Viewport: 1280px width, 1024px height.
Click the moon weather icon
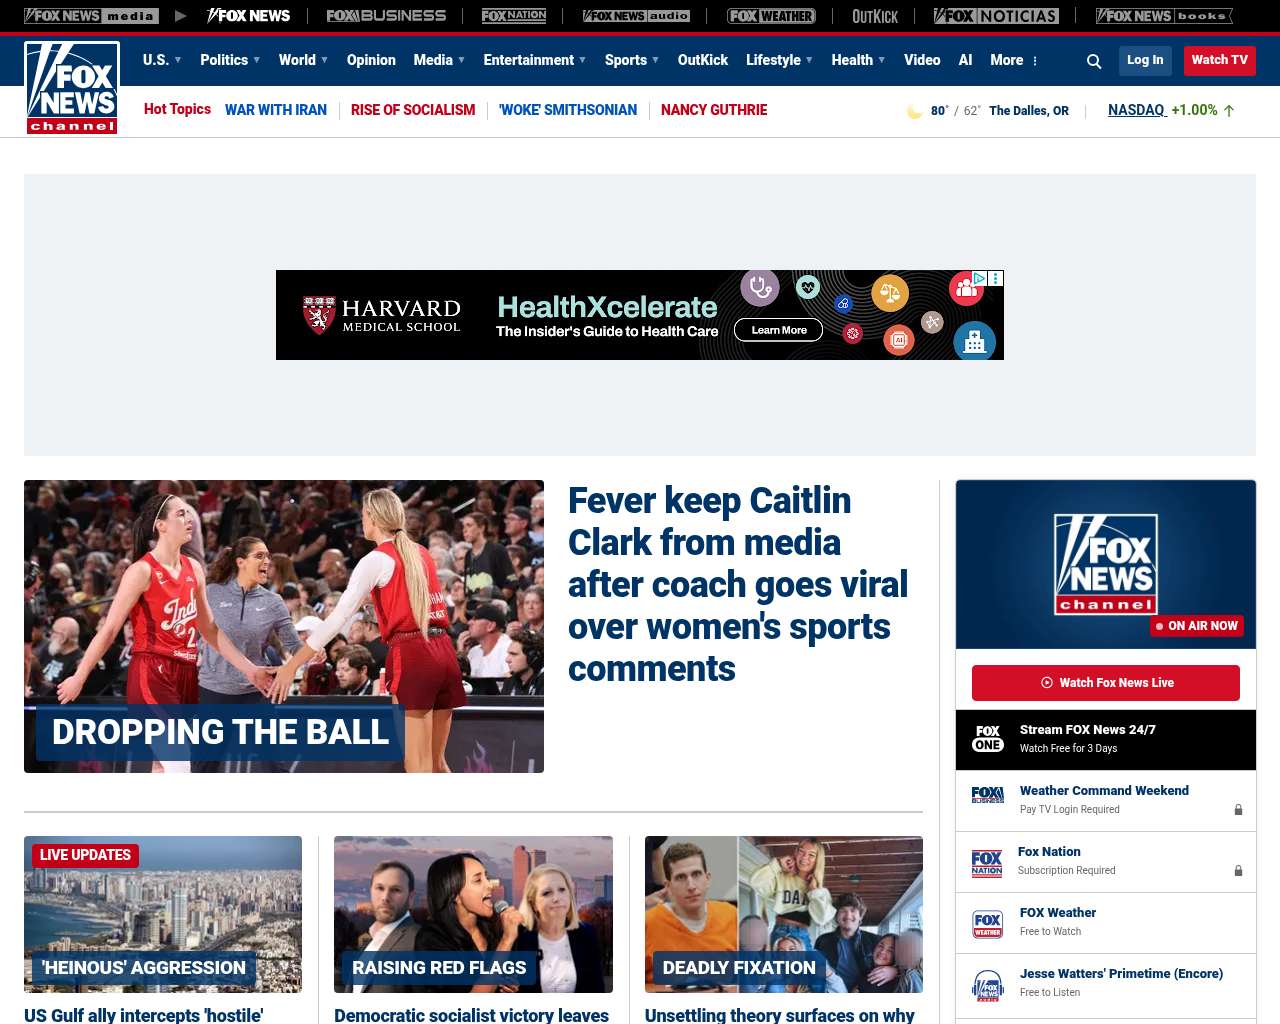click(x=914, y=111)
